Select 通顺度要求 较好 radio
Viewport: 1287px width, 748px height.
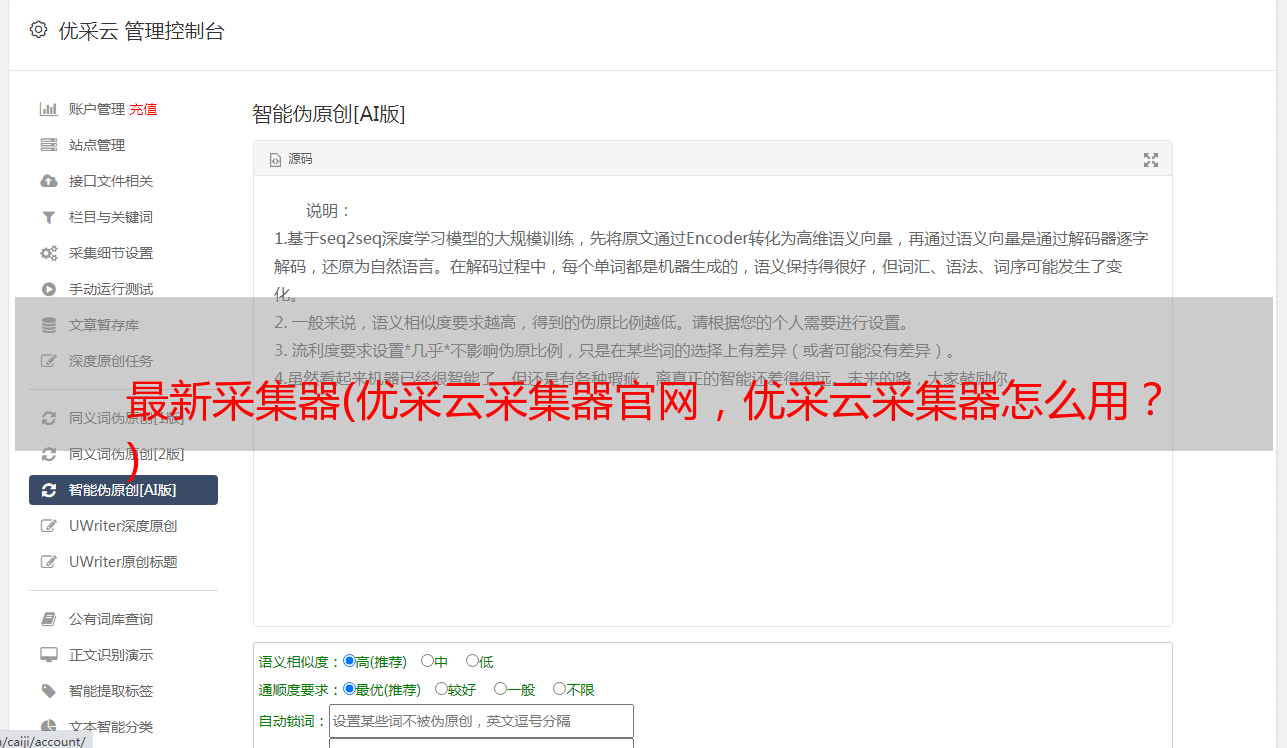point(441,689)
